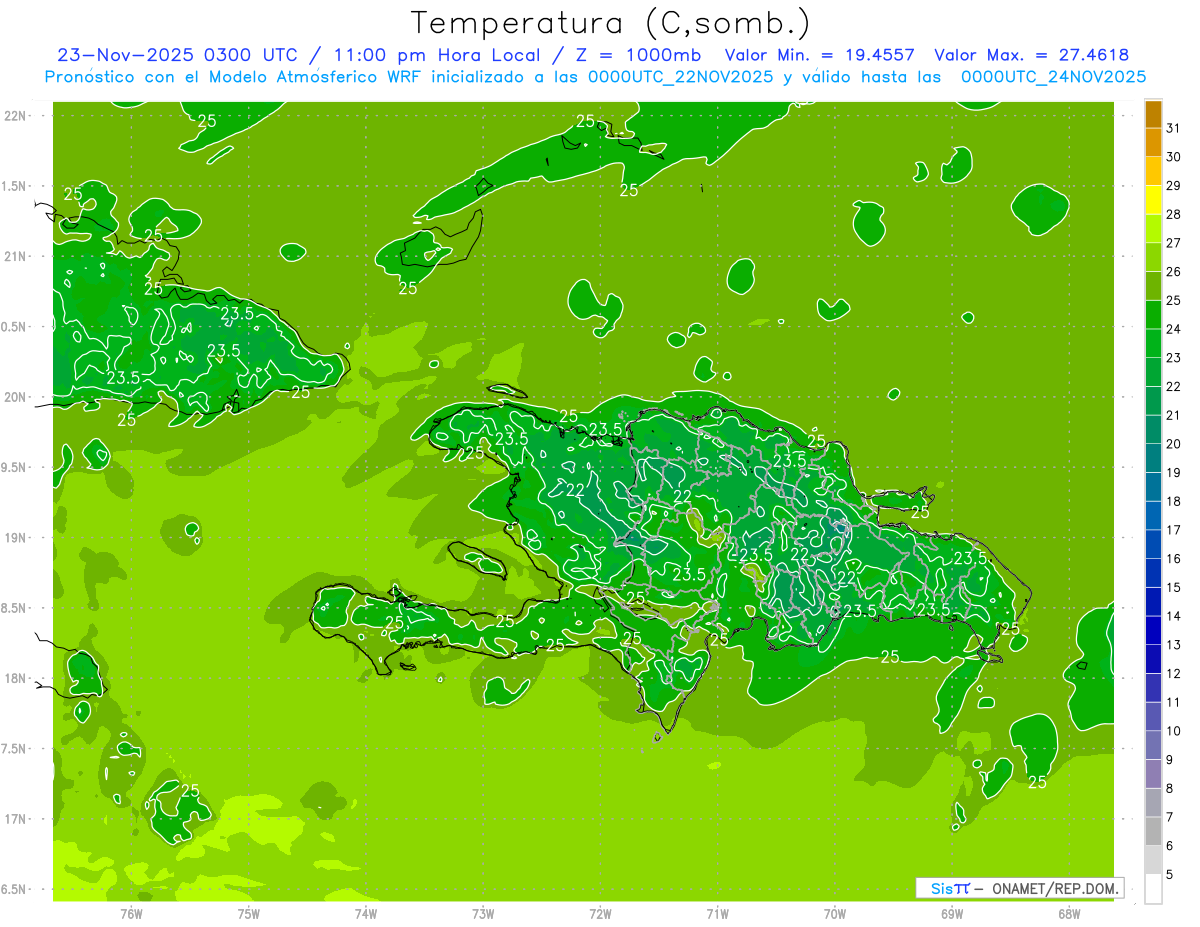Click the colorbar scale label "29"
The height and width of the screenshot is (927, 1200).
[1174, 186]
